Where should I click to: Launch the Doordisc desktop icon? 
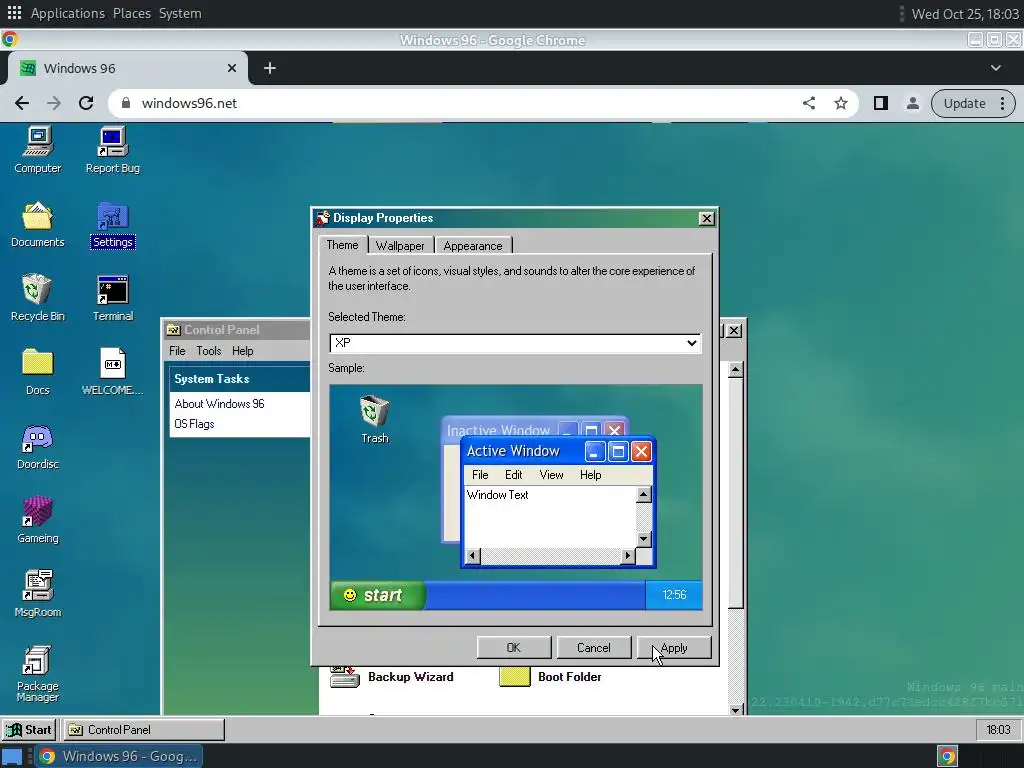point(38,446)
